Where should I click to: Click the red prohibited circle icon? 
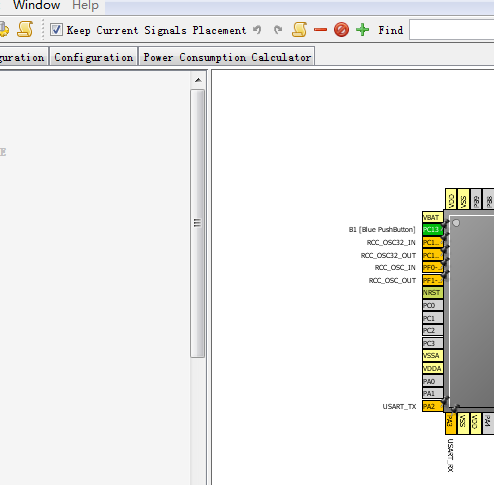click(x=341, y=30)
